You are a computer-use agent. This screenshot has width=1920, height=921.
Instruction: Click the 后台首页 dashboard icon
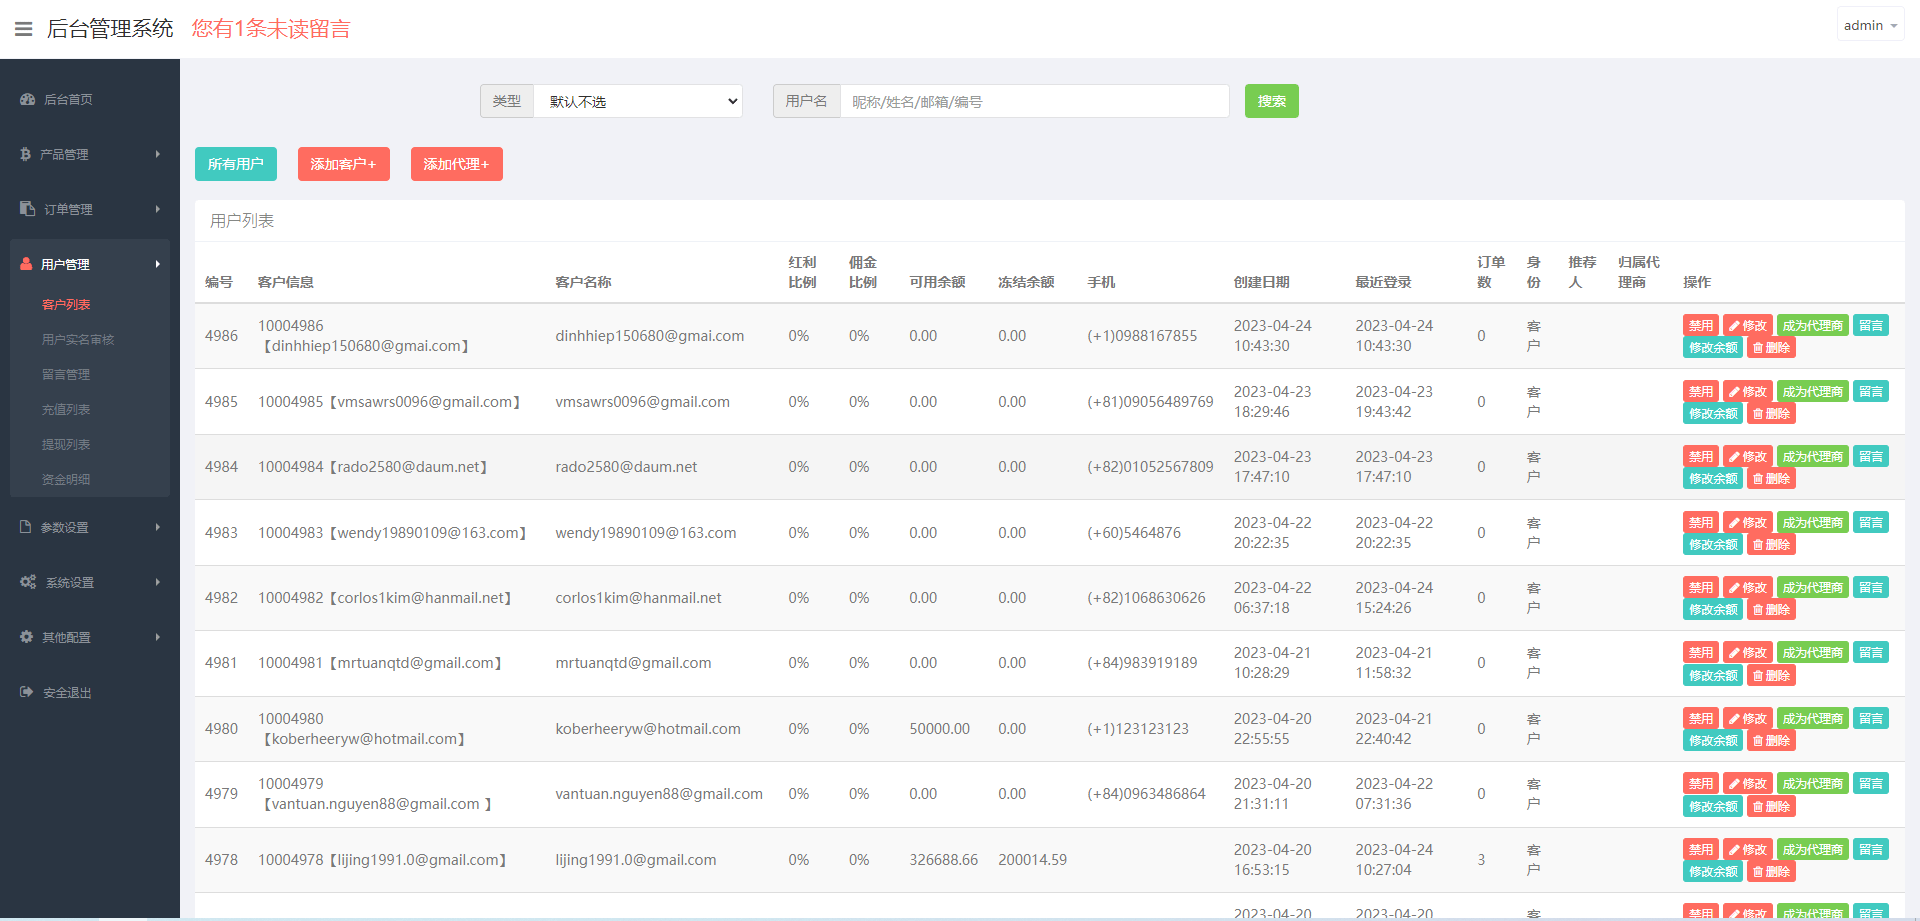[27, 99]
